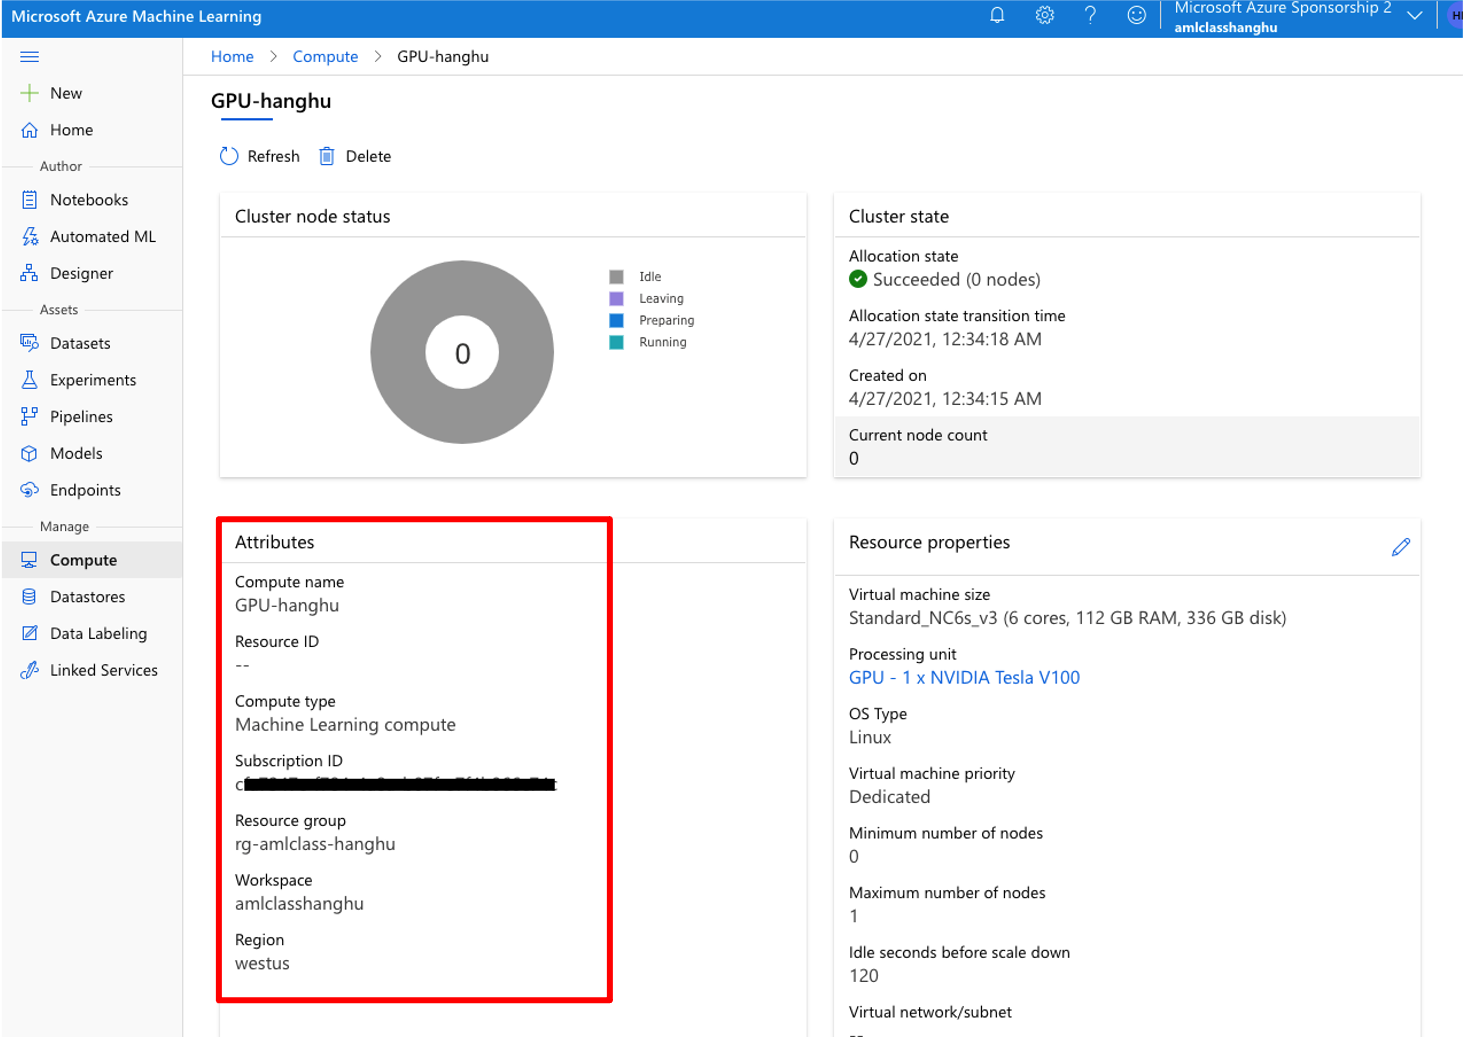The image size is (1464, 1037).
Task: Click the plus icon next to New
Action: coord(30,93)
